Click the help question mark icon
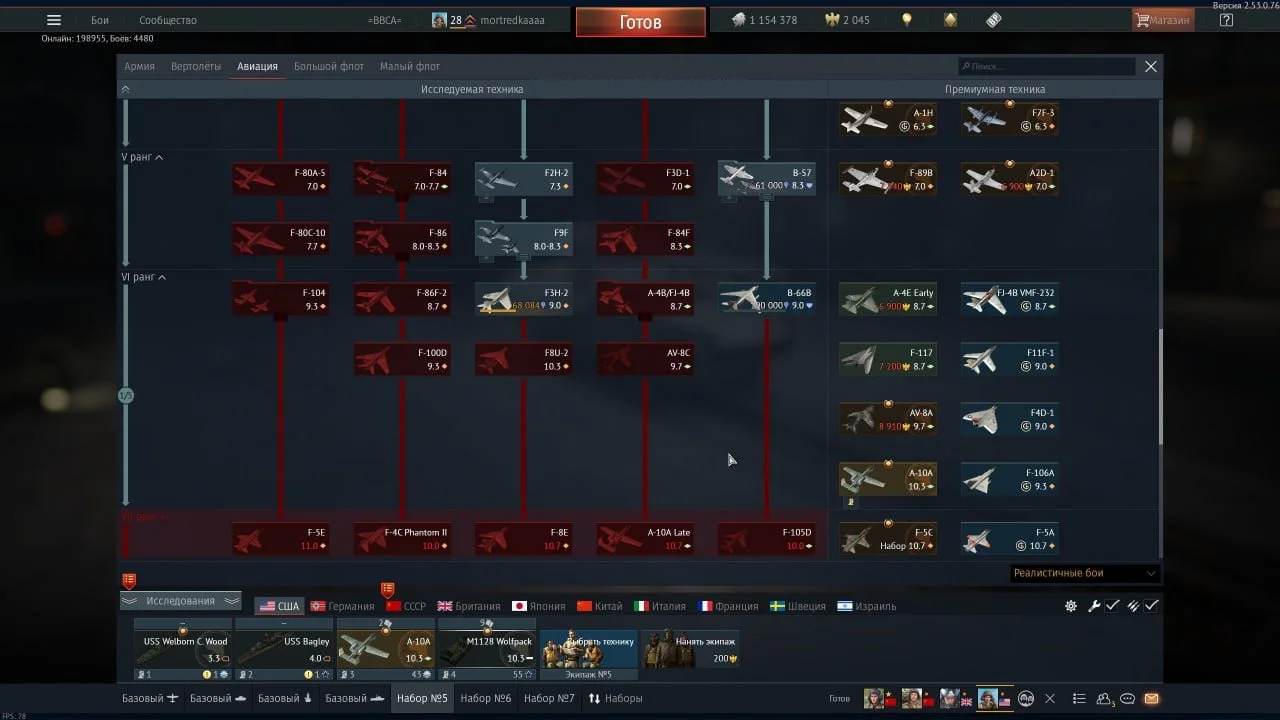This screenshot has height=720, width=1280. coord(1227,20)
